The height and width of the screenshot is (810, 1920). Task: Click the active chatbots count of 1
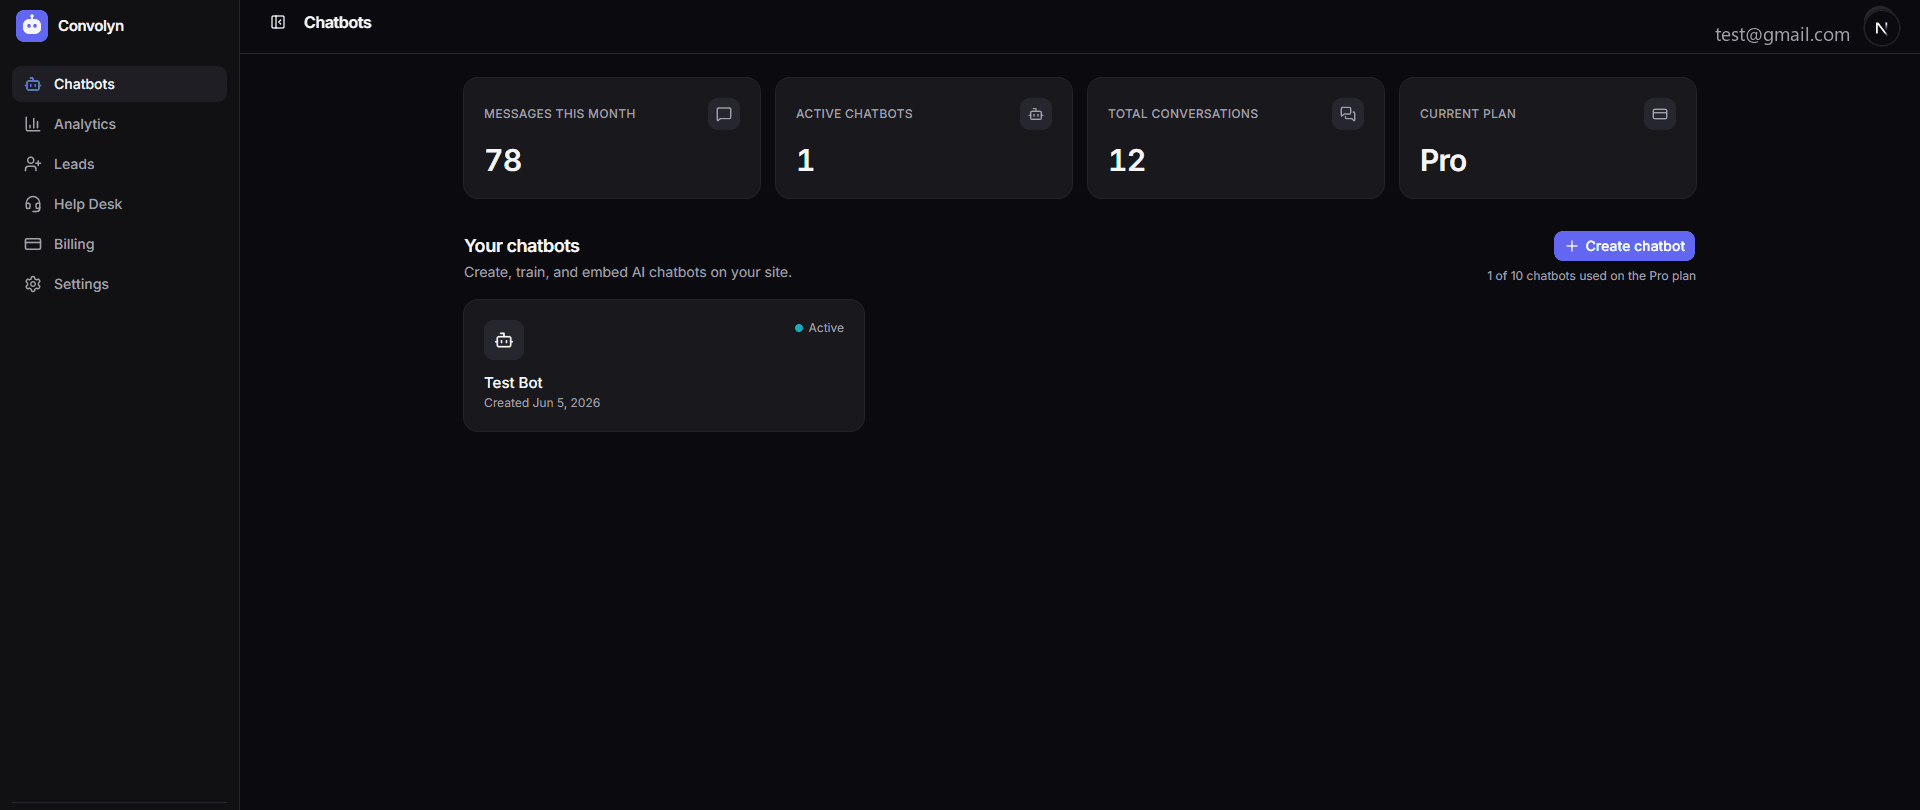pos(805,160)
